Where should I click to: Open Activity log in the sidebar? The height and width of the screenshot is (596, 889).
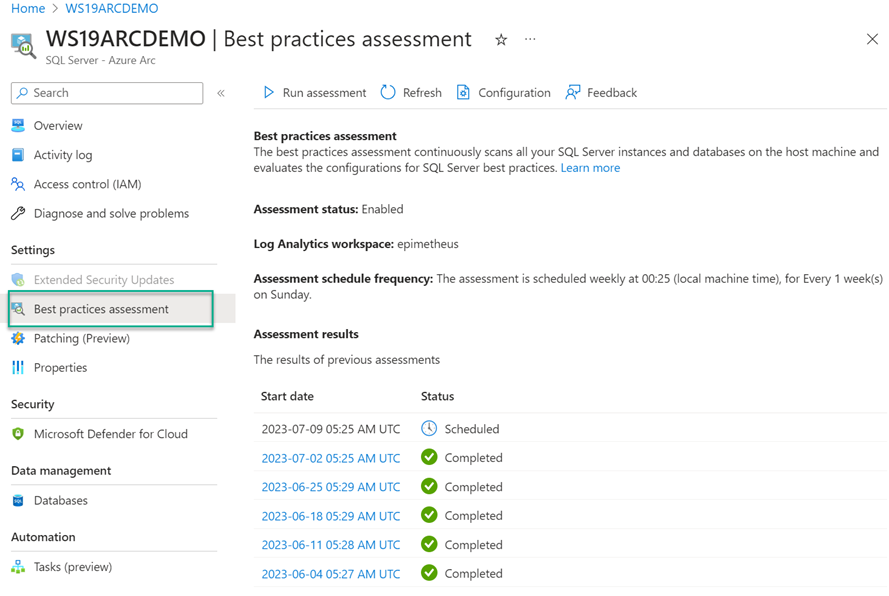tap(62, 155)
